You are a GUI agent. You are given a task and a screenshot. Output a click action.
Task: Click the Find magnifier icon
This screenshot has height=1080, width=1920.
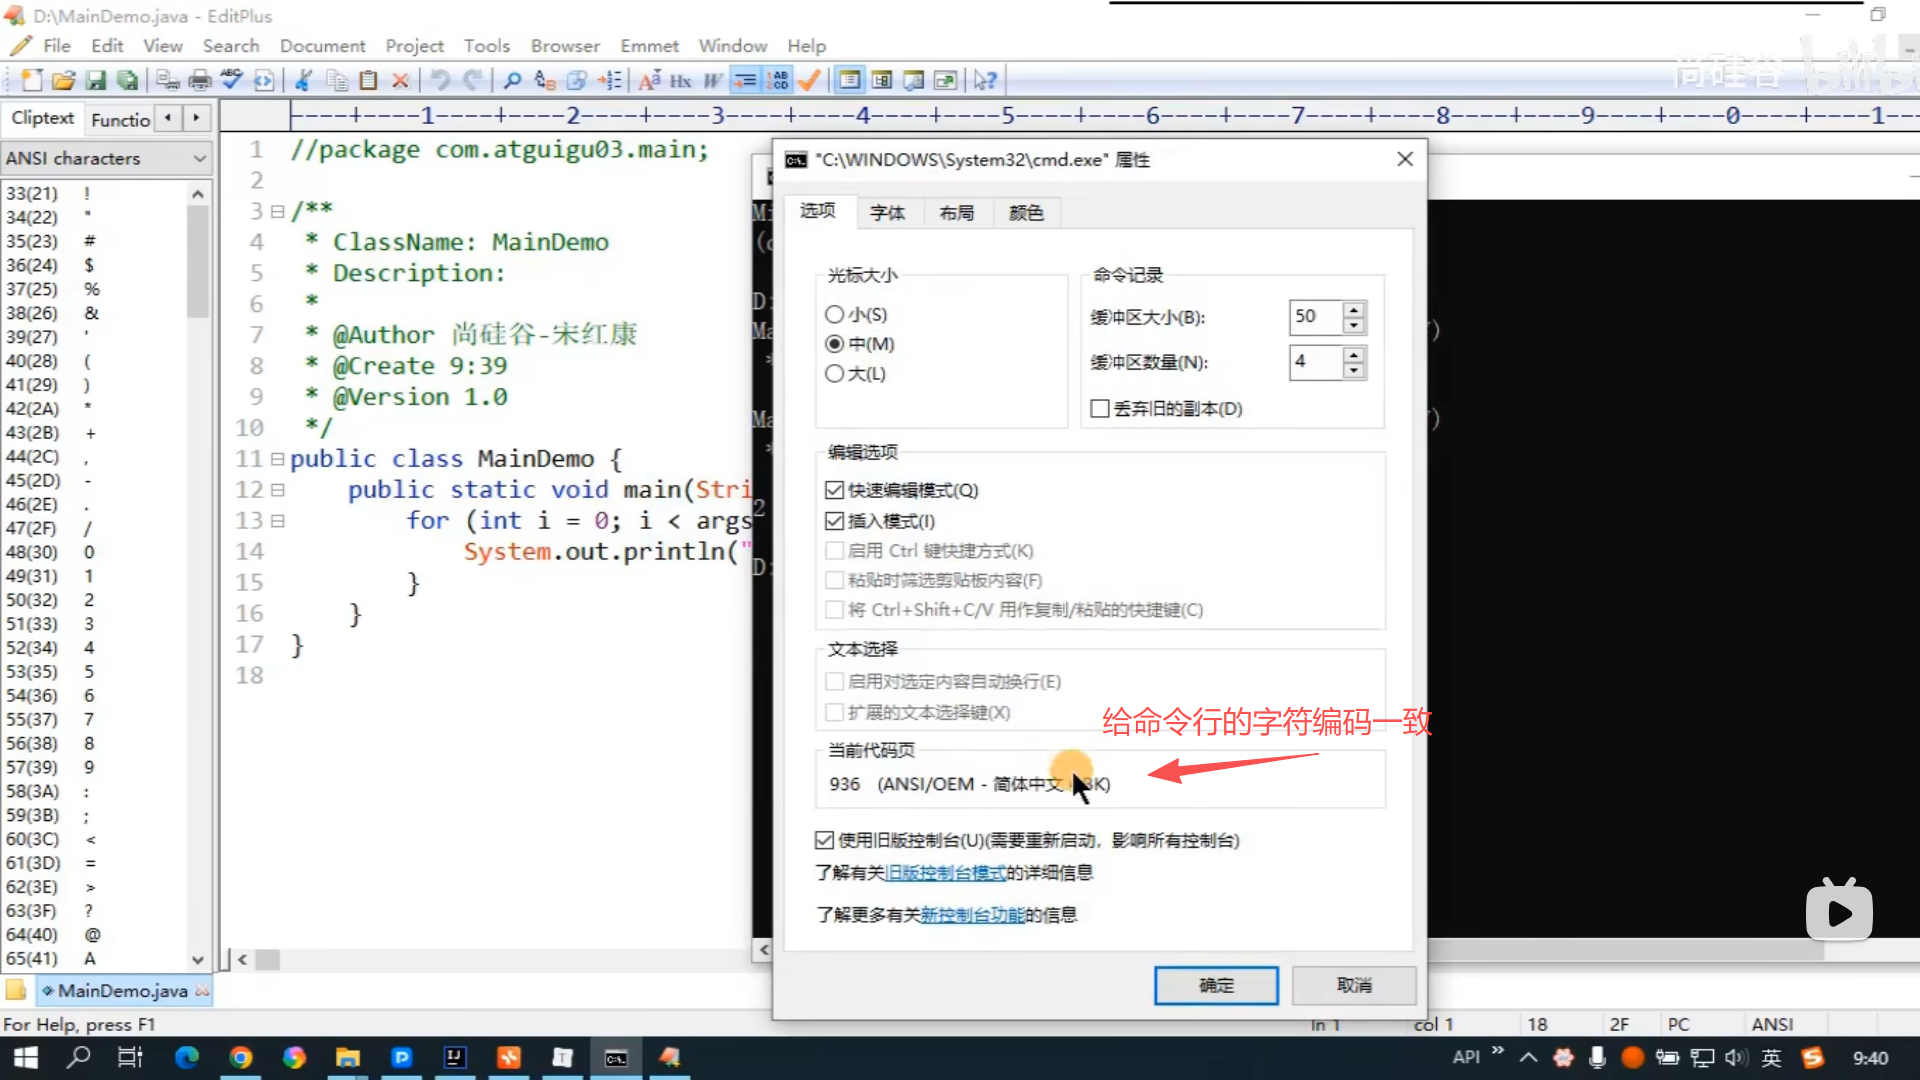pyautogui.click(x=512, y=80)
